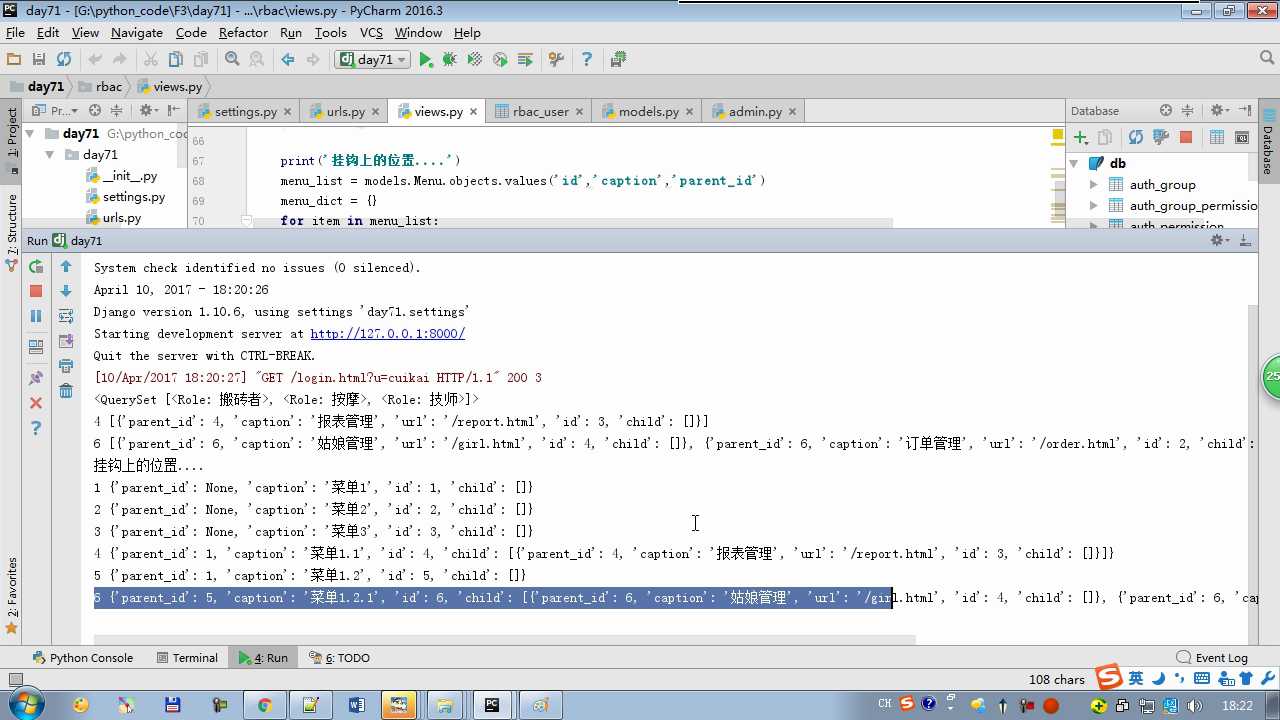Click the Find magnifier icon
The height and width of the screenshot is (720, 1280).
click(232, 60)
